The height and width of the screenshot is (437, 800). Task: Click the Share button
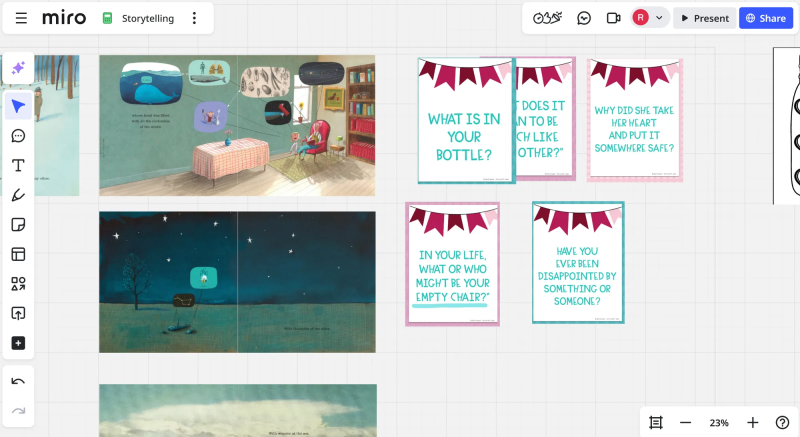pyautogui.click(x=766, y=18)
